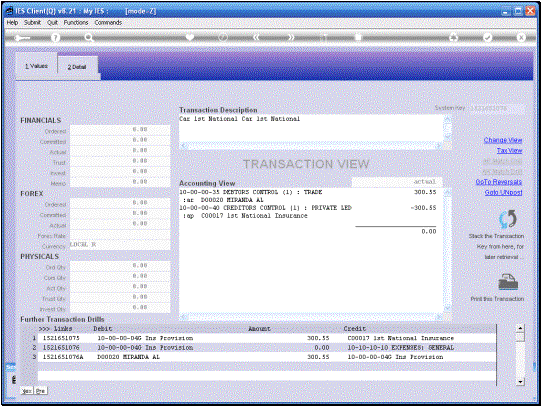541x406 pixels.
Task: Click the Pre button below drills list
Action: pyautogui.click(x=40, y=391)
